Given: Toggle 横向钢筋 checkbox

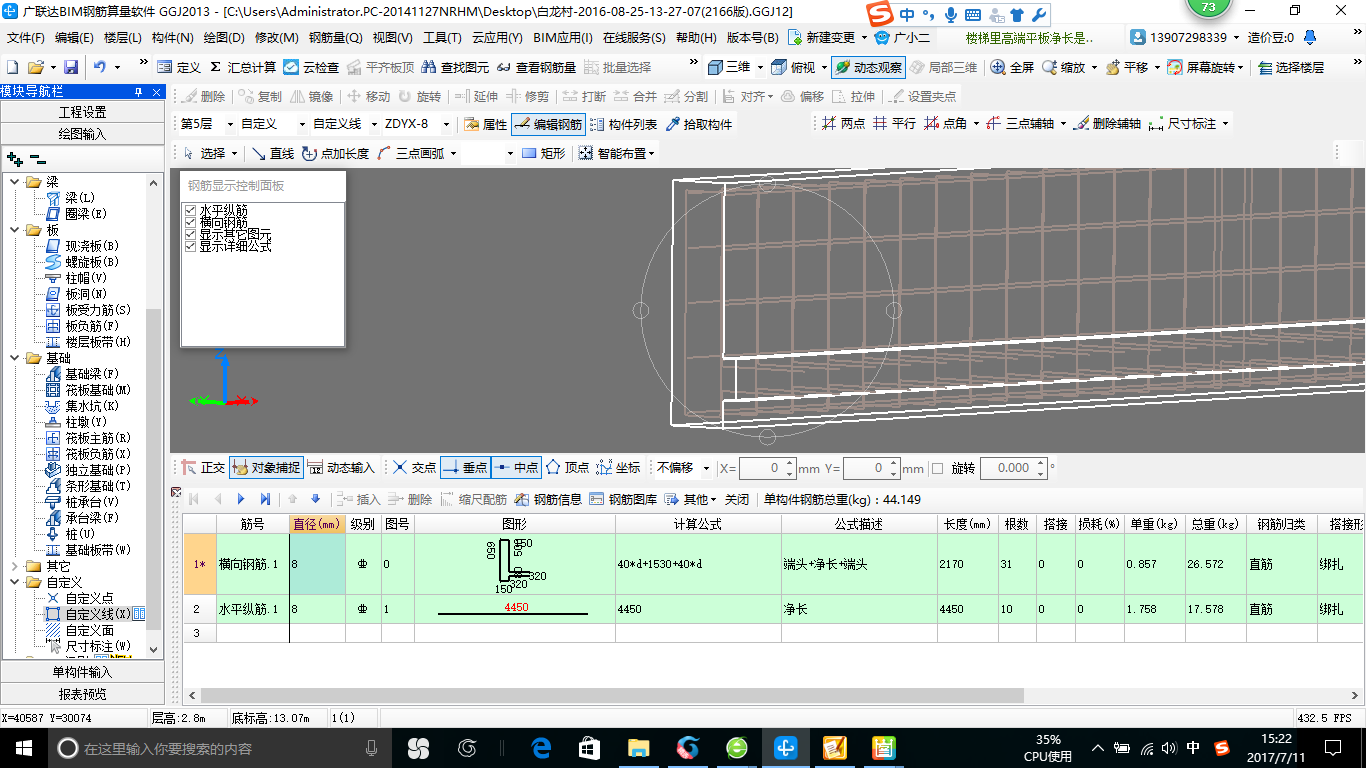Looking at the screenshot, I should coord(190,222).
